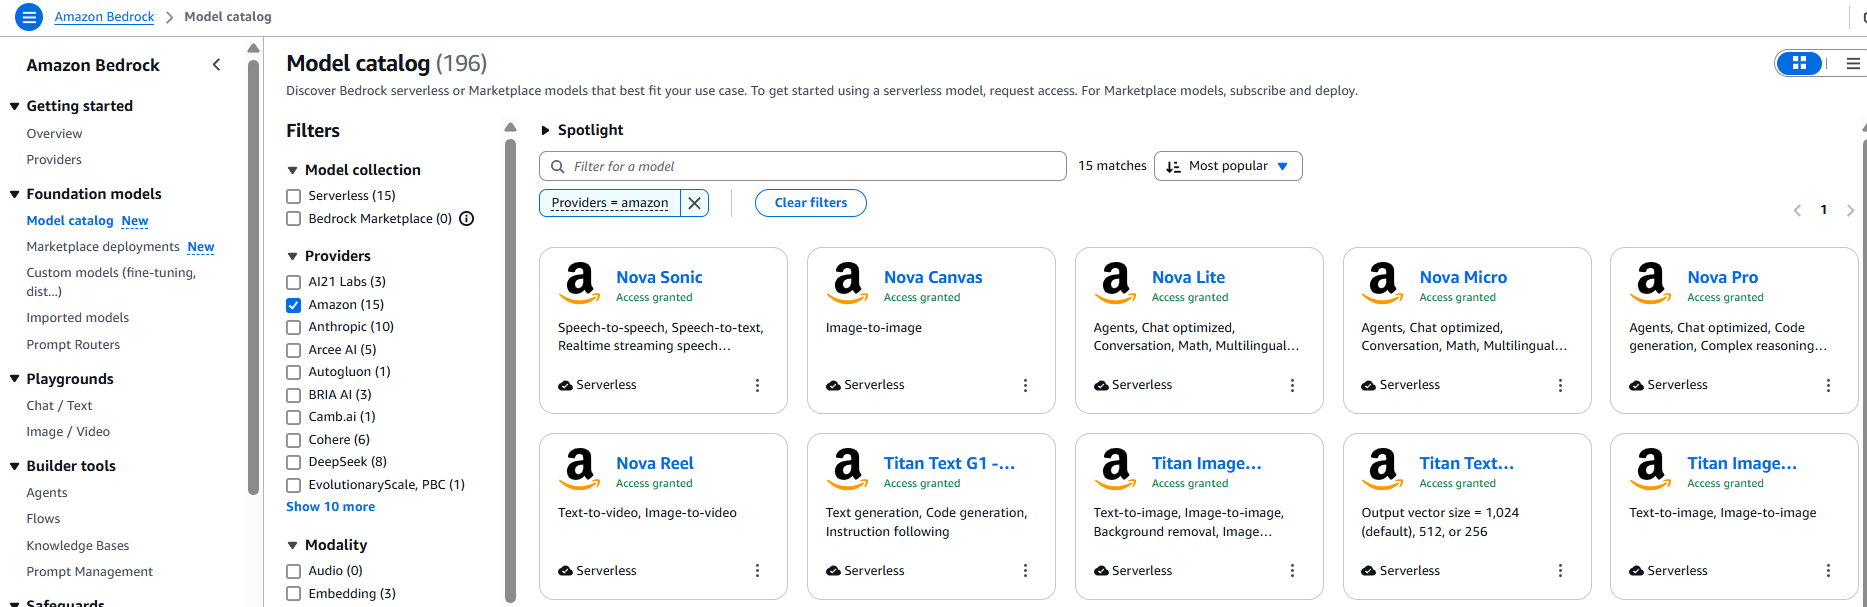
Task: Open Nova Pro card options menu
Action: coord(1828,385)
